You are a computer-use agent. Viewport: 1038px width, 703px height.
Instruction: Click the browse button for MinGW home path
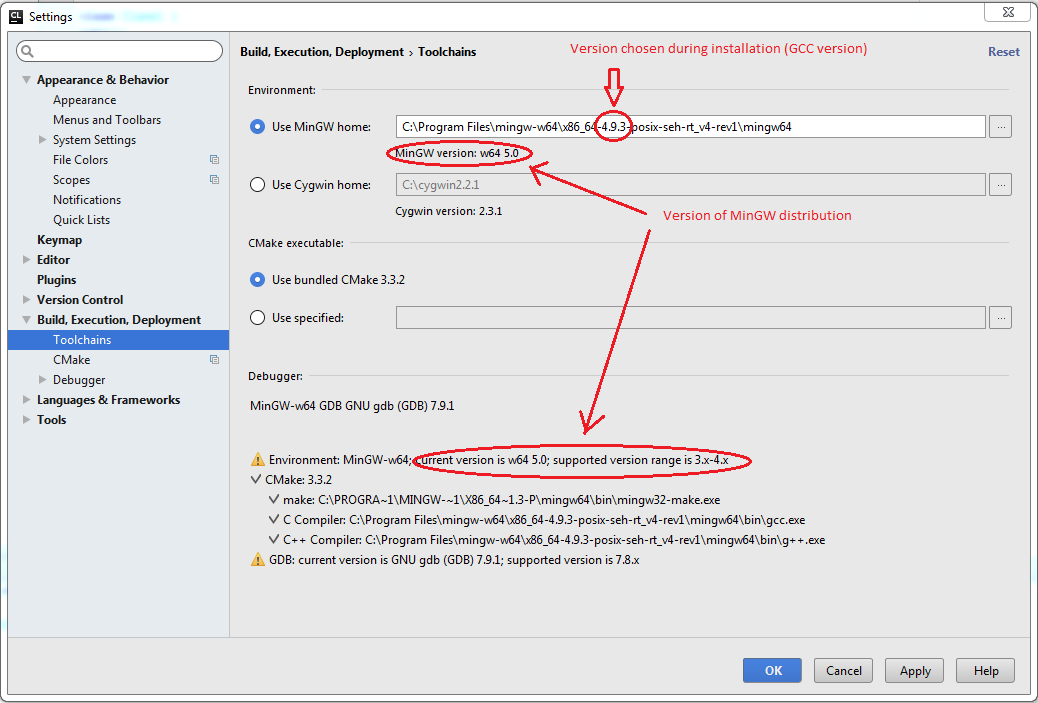(1000, 127)
